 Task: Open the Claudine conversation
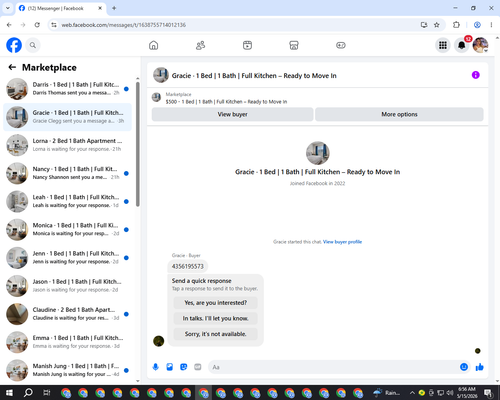(x=67, y=314)
